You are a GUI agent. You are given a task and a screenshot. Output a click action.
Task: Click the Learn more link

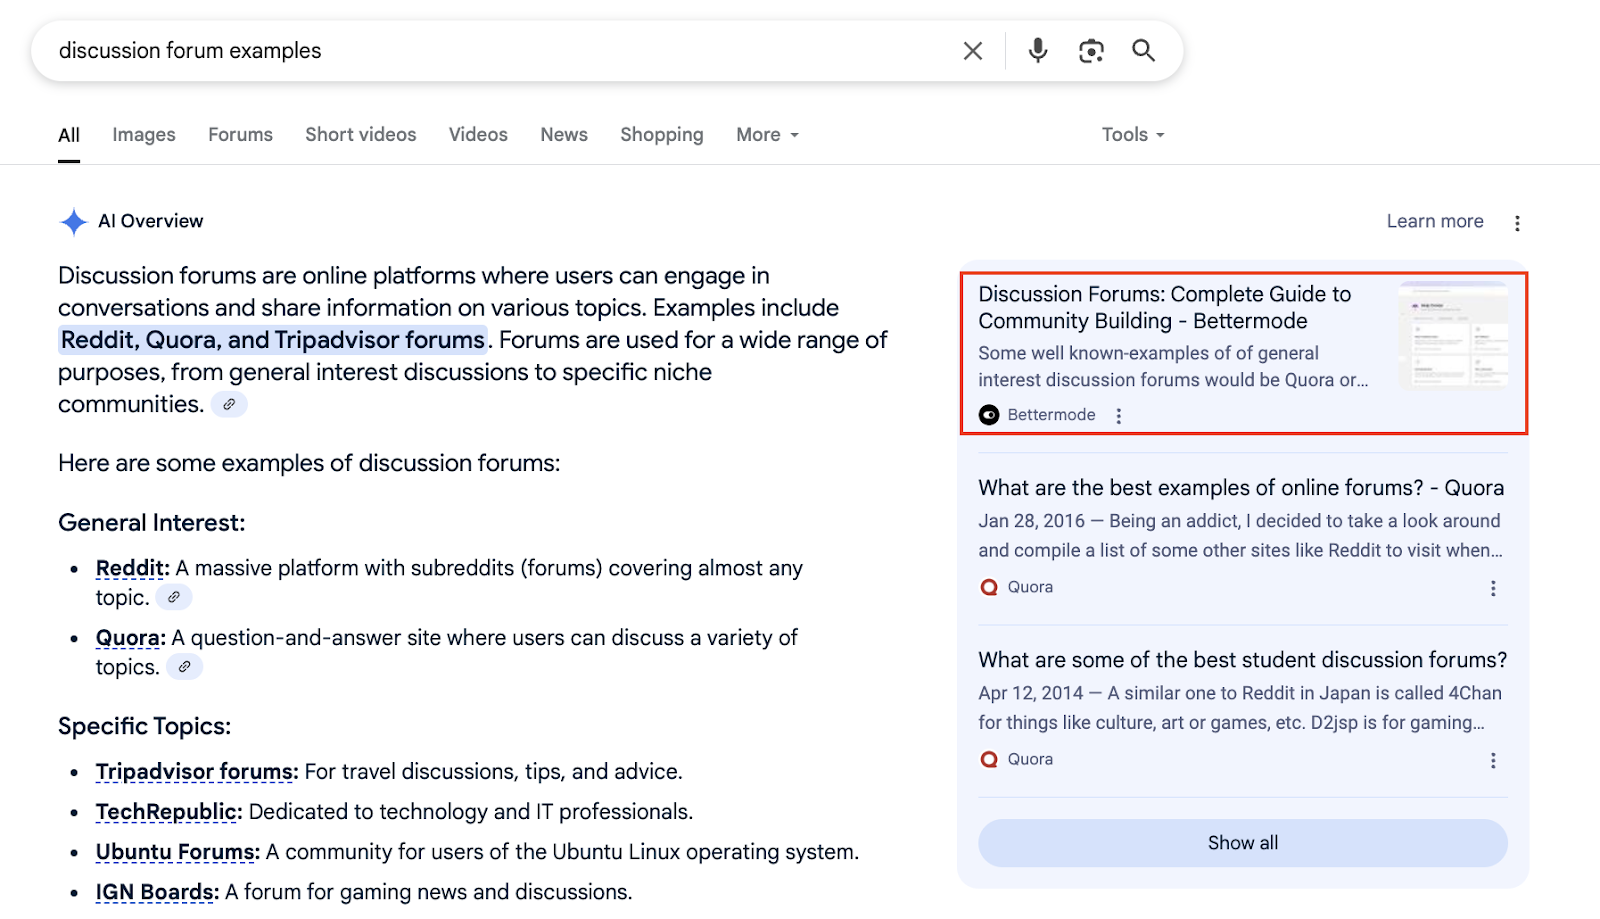coord(1435,221)
